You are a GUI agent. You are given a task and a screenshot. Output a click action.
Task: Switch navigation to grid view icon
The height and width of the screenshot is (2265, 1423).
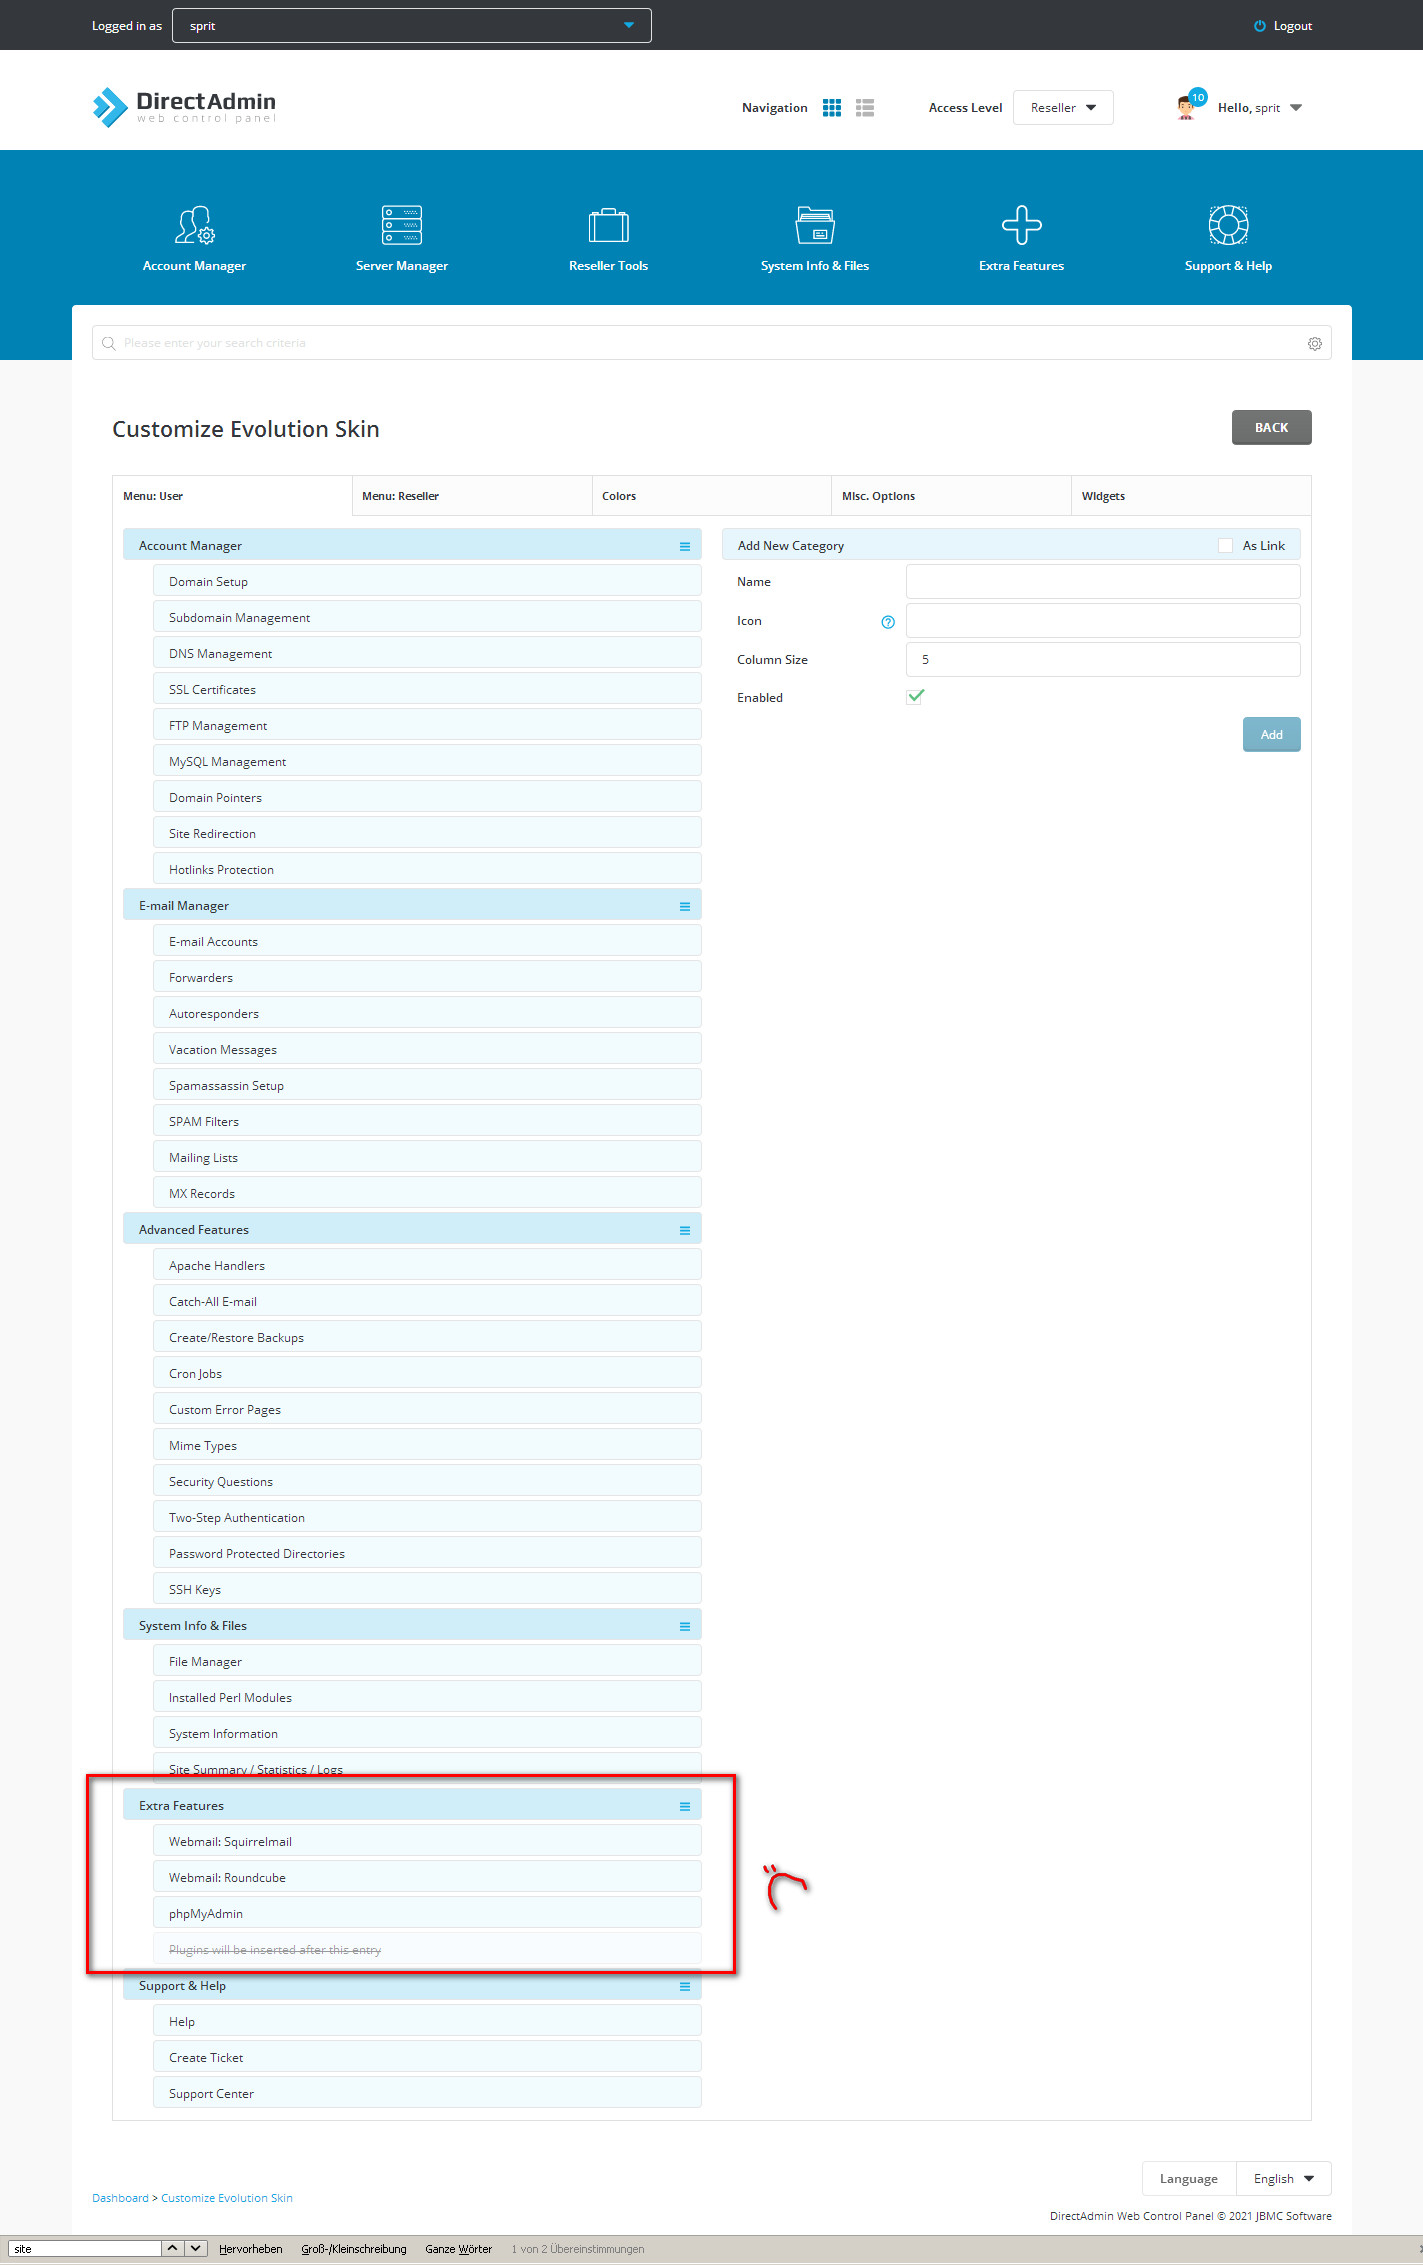point(832,108)
